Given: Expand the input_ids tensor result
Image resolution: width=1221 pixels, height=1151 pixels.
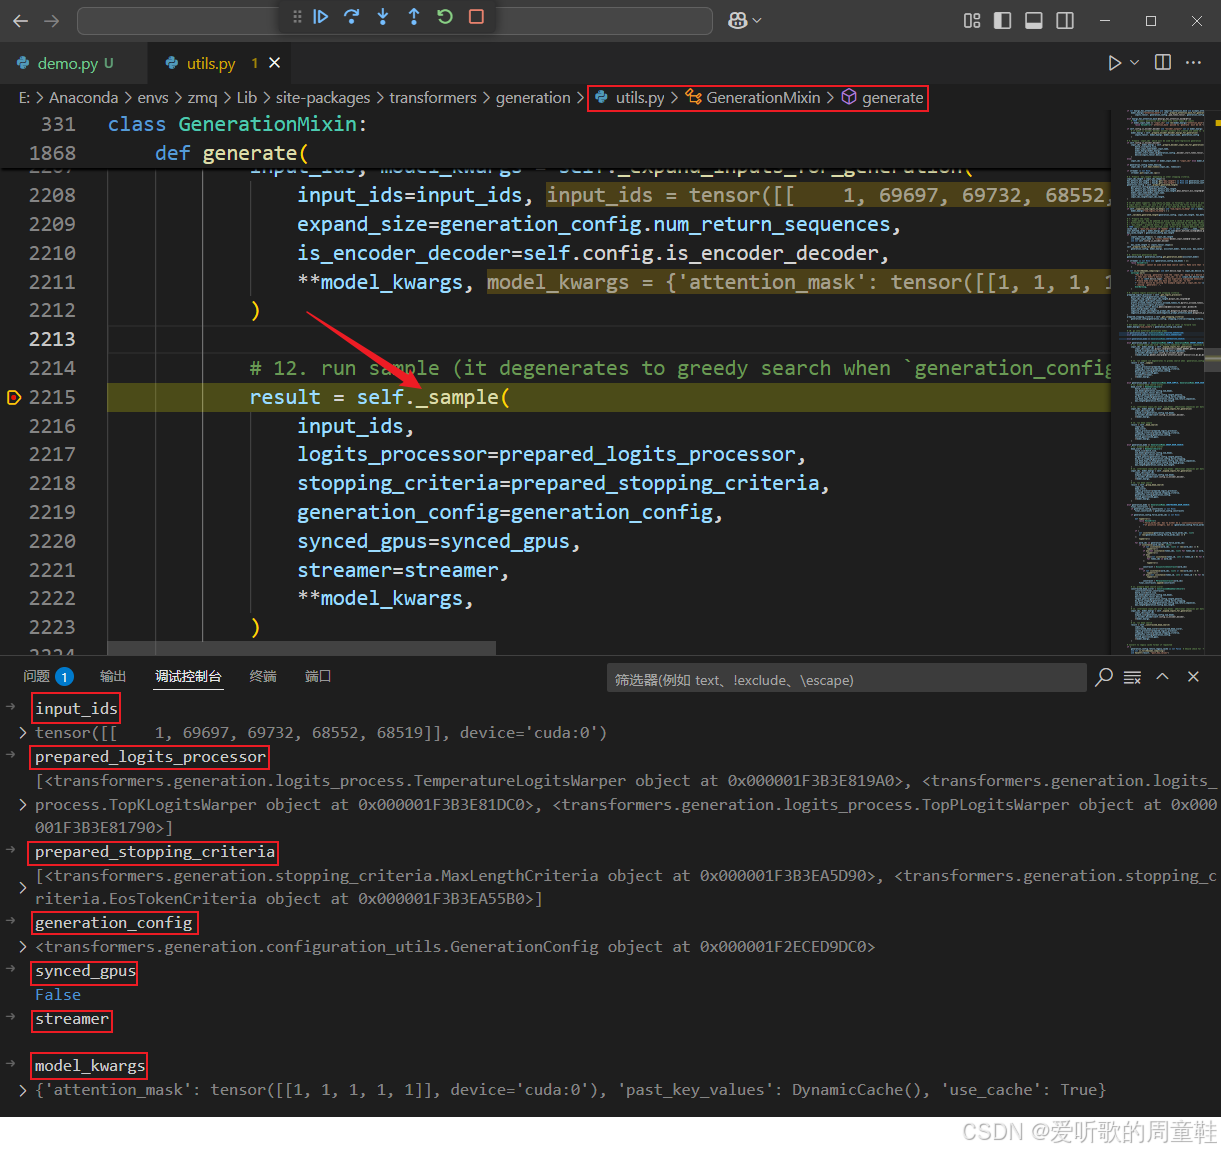Looking at the screenshot, I should click(x=22, y=733).
